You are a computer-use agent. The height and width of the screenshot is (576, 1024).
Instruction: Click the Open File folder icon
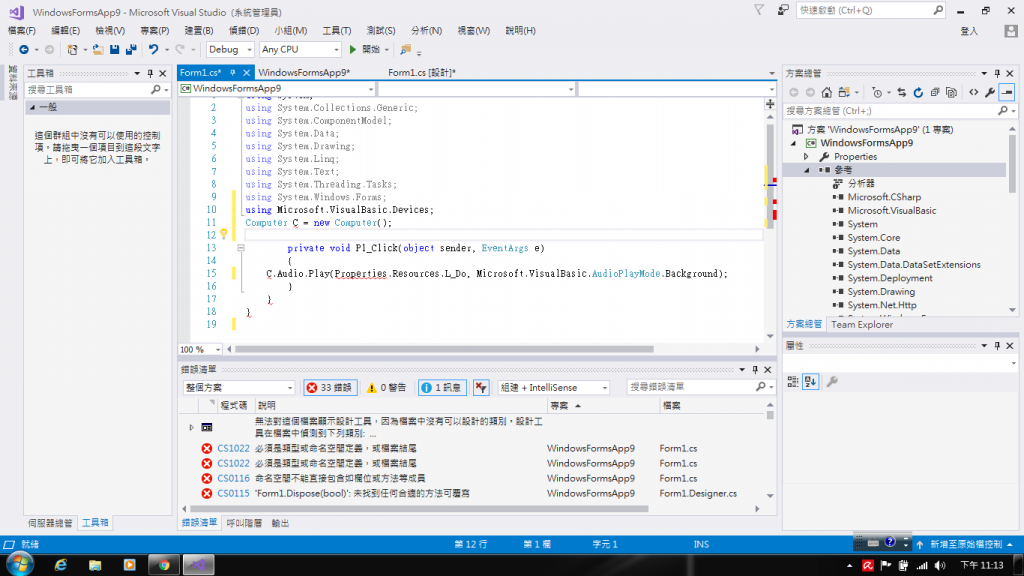(98, 50)
